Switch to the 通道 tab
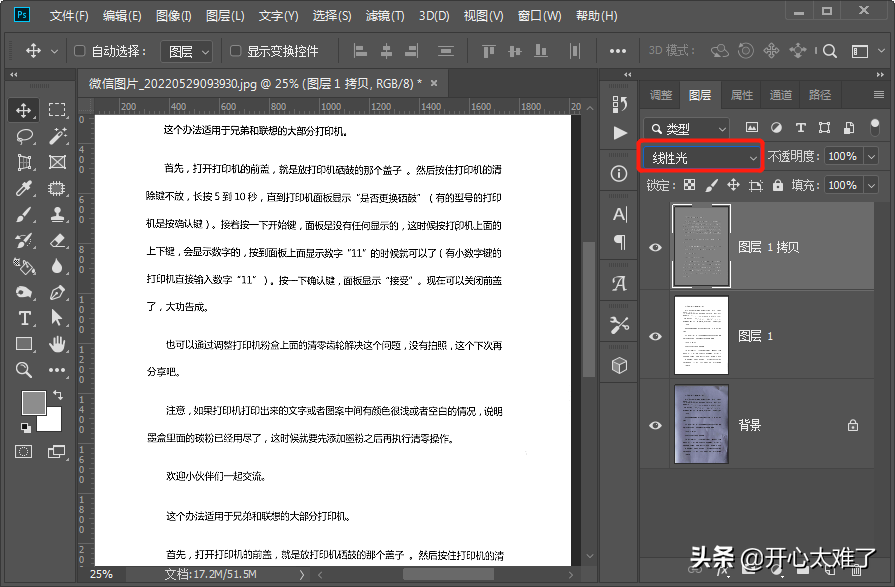The width and height of the screenshot is (895, 587). [780, 95]
